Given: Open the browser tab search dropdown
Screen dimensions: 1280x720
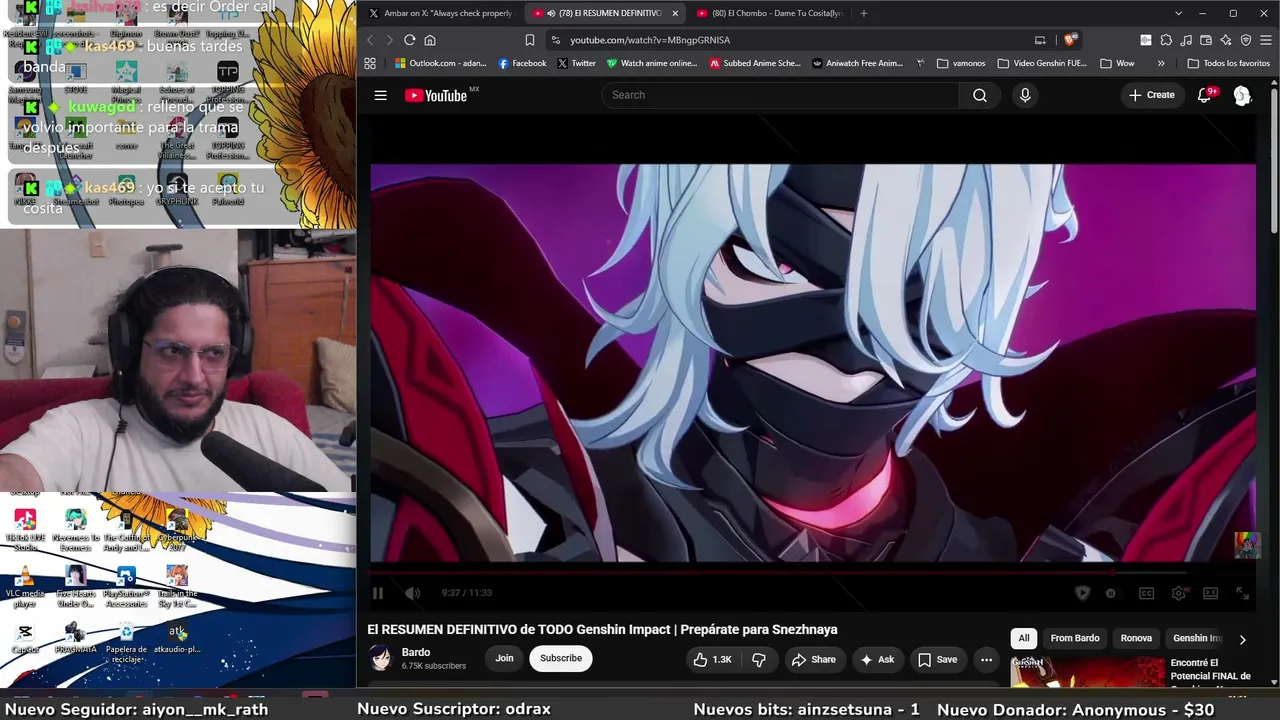Looking at the screenshot, I should [1178, 13].
